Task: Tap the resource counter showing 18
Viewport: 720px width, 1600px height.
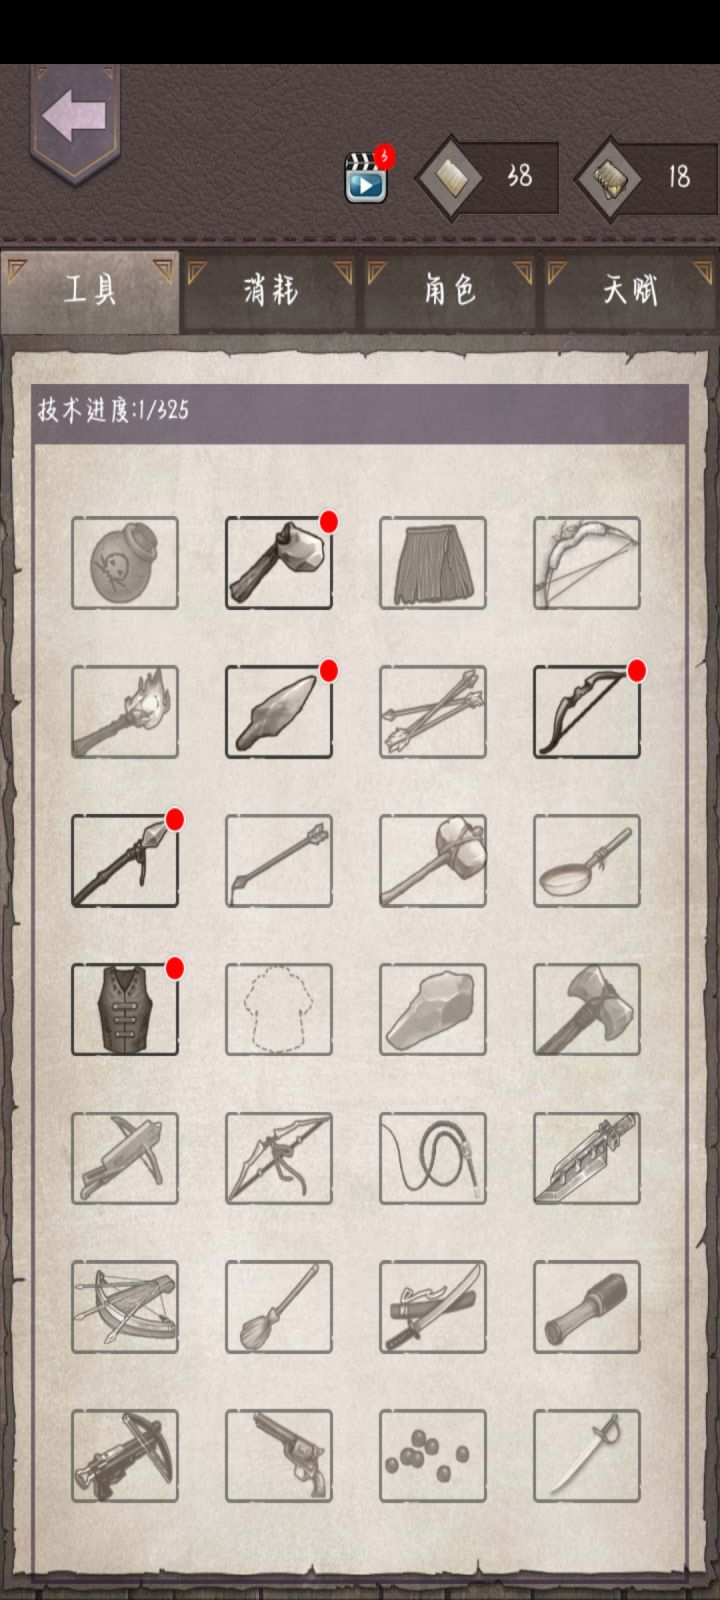Action: pos(647,178)
